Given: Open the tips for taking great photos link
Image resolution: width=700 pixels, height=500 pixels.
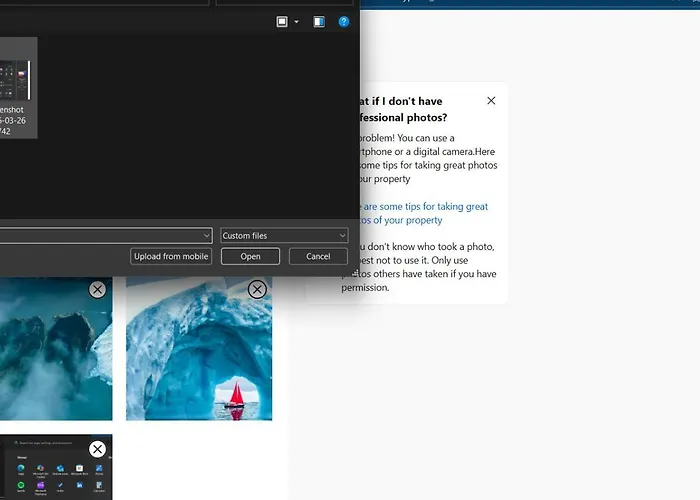Looking at the screenshot, I should (x=420, y=213).
